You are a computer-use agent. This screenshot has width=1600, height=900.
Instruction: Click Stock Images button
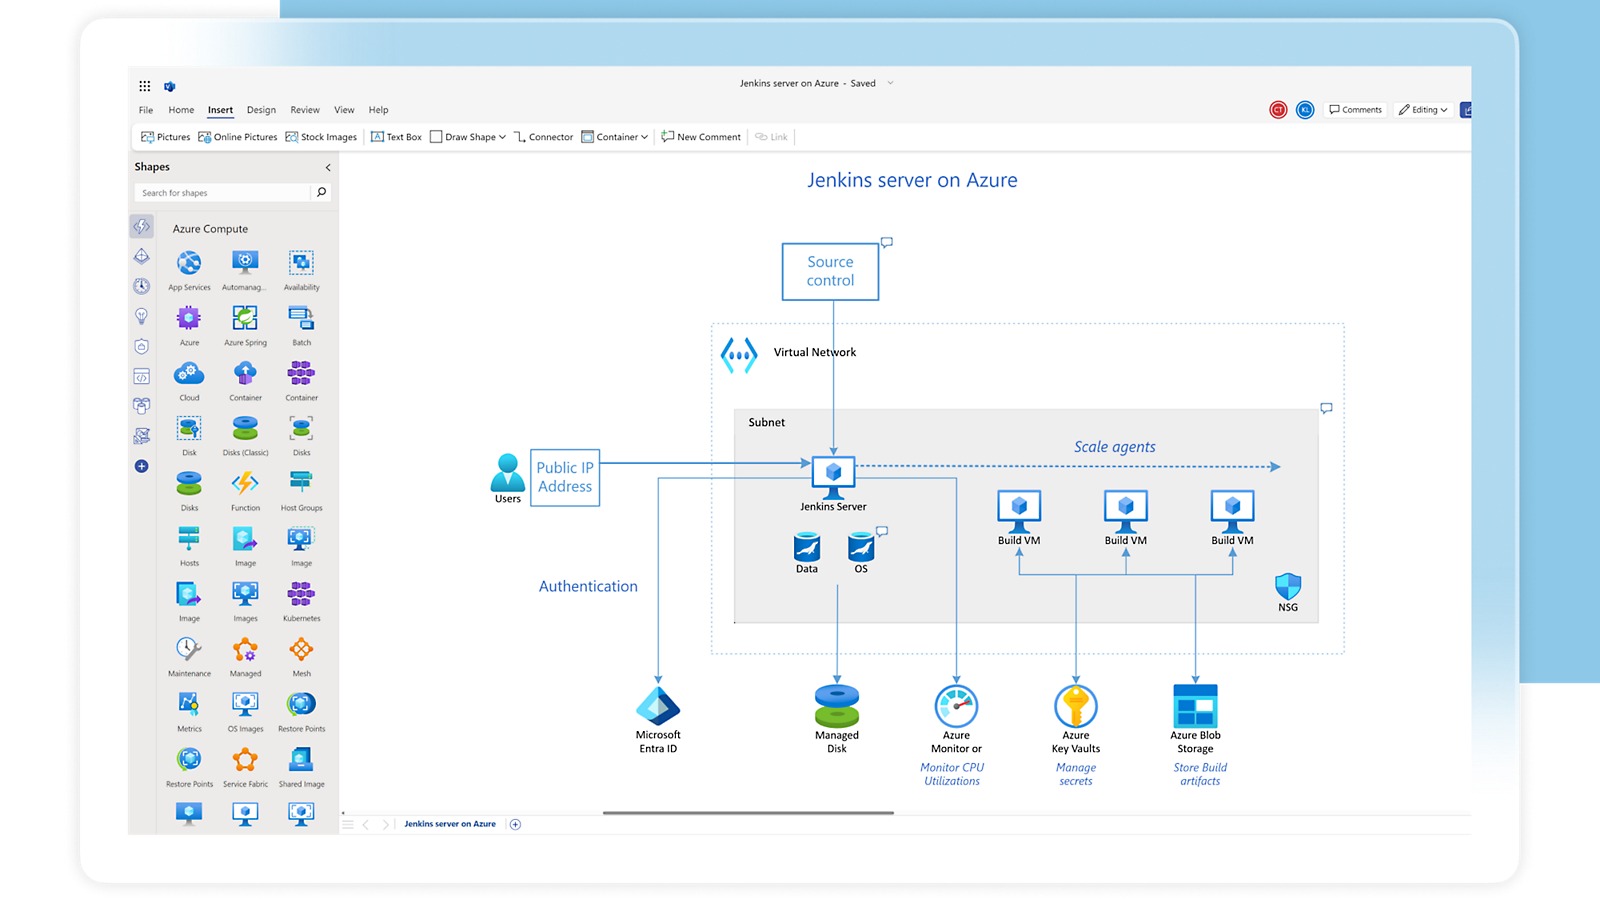coord(321,137)
